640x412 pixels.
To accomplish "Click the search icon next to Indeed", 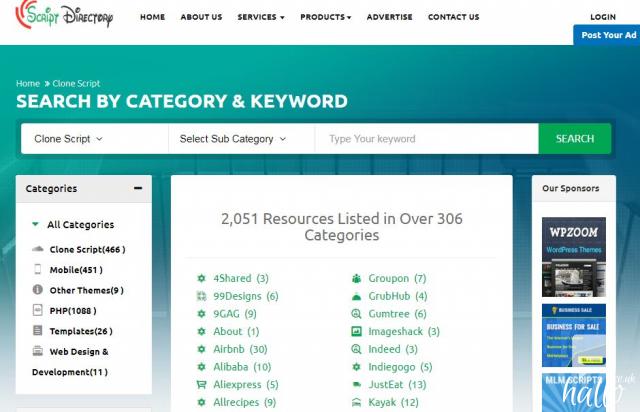I will click(x=356, y=349).
